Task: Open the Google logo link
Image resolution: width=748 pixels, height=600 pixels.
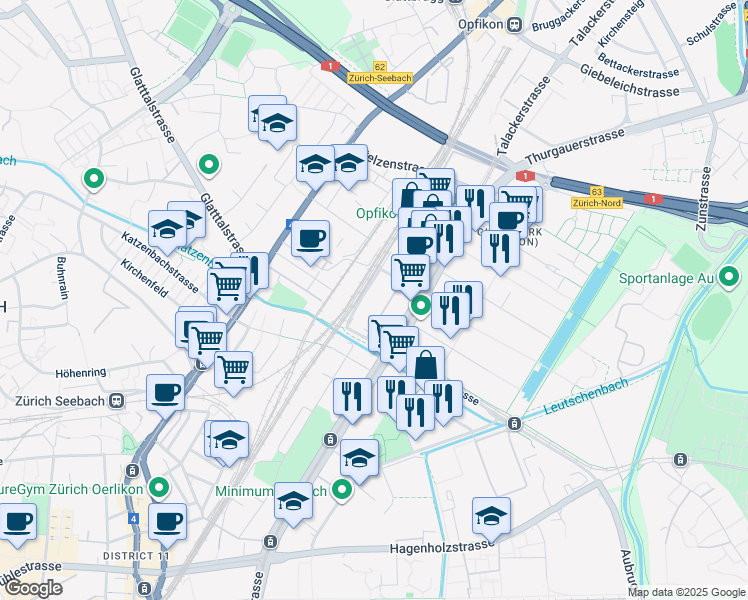Action: 31,589
